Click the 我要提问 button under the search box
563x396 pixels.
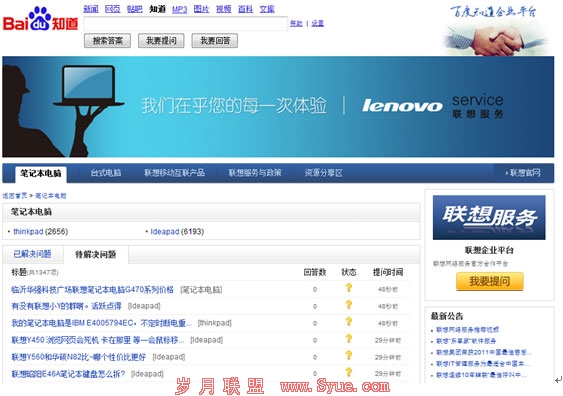161,41
